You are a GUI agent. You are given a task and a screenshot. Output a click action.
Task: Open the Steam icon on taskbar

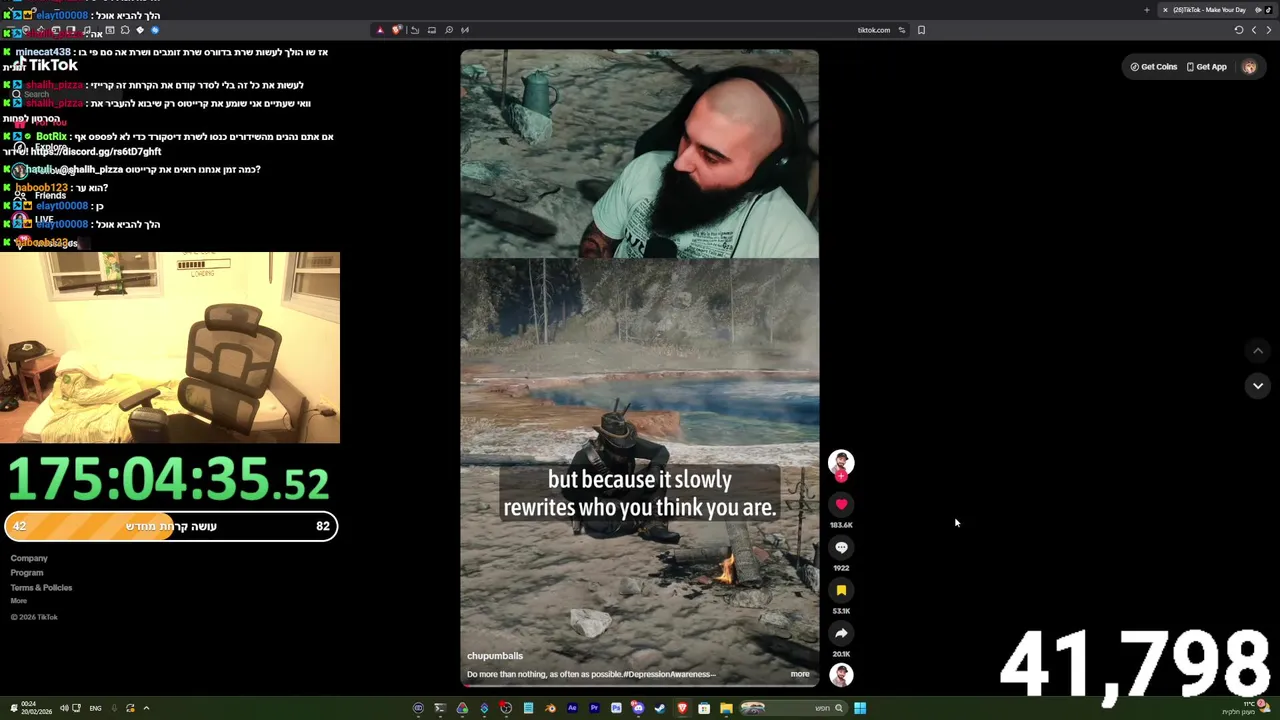tap(660, 709)
